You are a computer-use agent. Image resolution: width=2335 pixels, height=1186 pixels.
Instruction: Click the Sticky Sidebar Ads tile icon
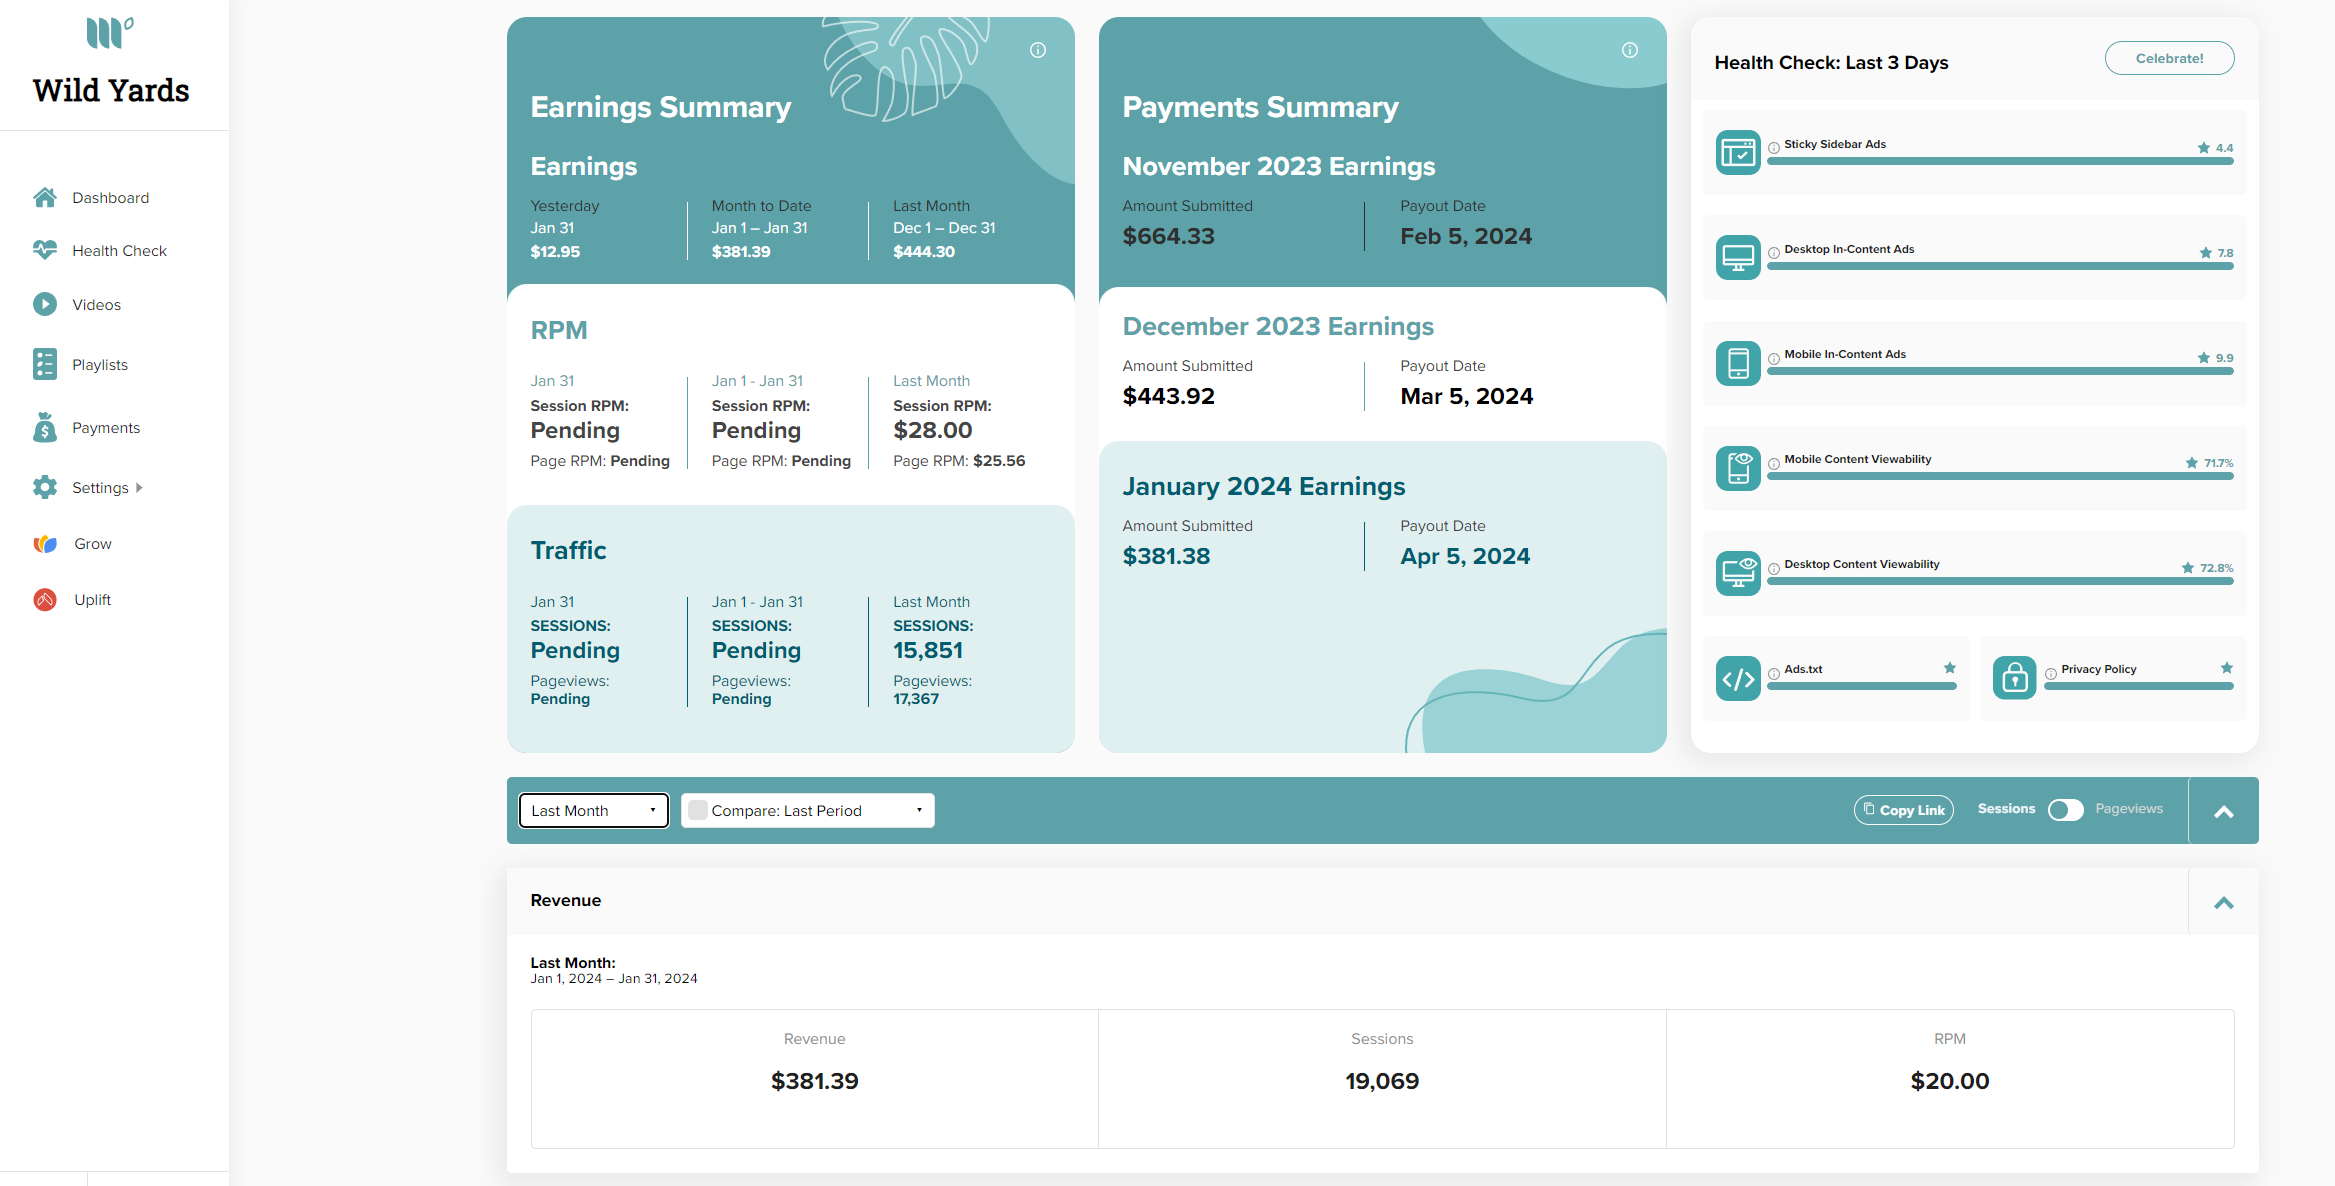(x=1738, y=152)
